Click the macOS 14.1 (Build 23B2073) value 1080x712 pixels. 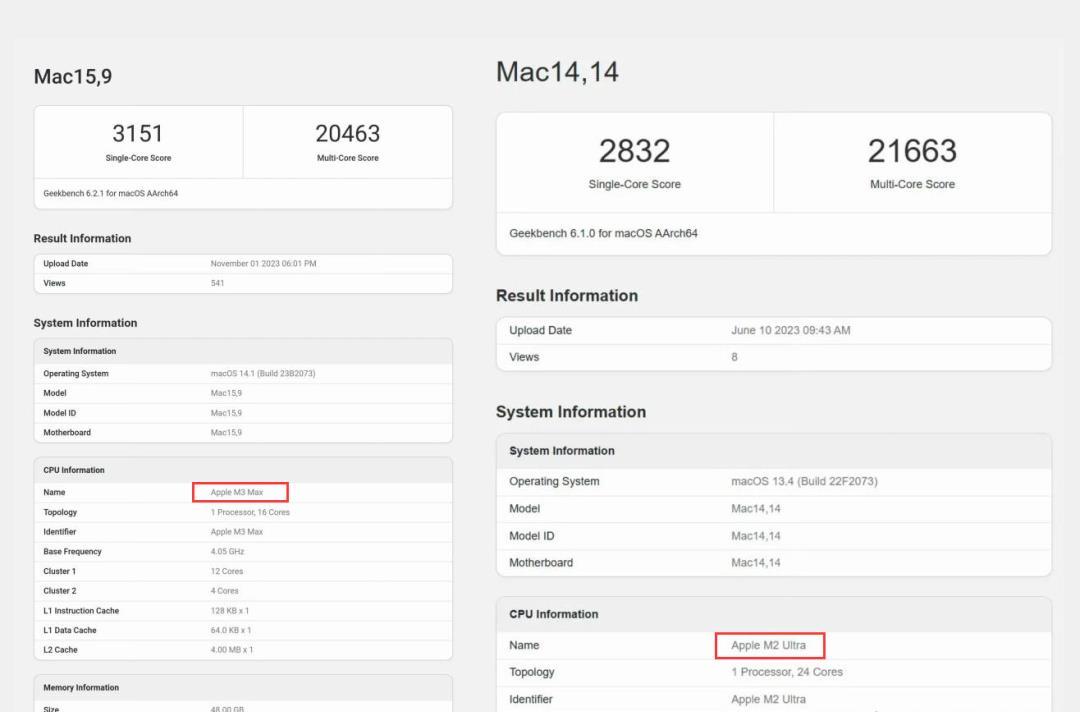(x=262, y=373)
